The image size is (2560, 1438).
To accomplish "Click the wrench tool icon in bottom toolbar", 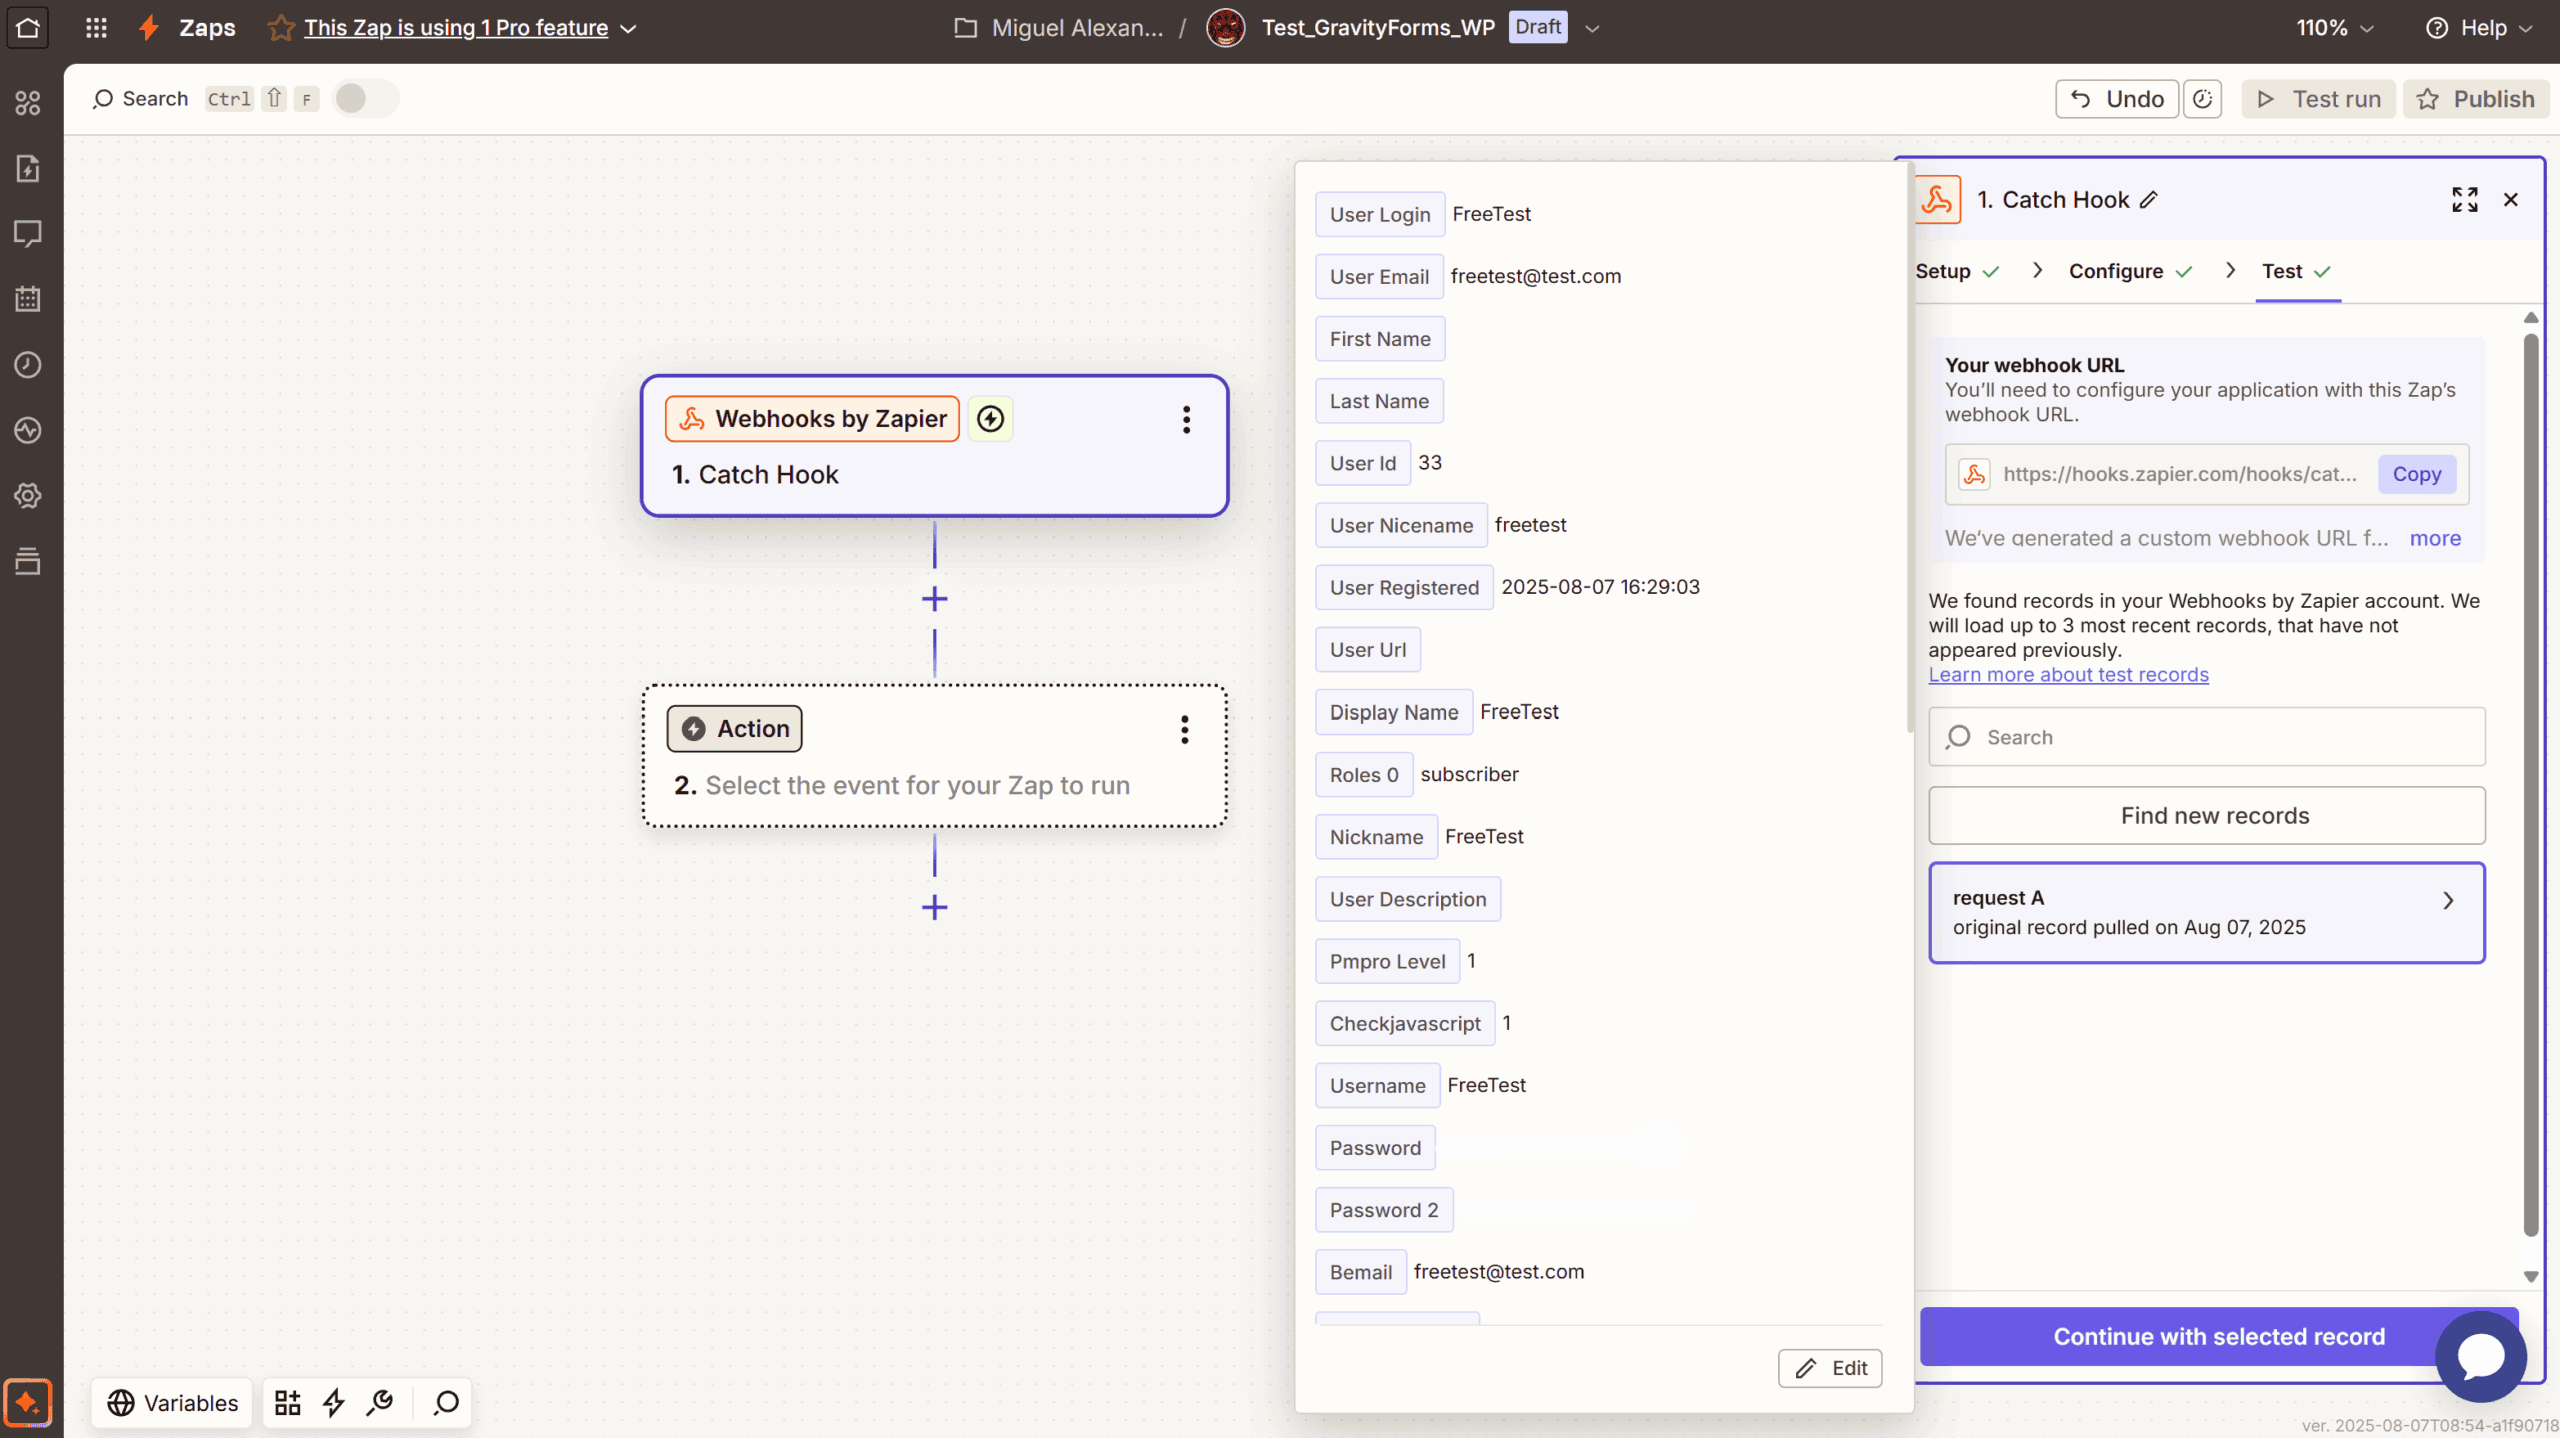I will click(x=380, y=1403).
